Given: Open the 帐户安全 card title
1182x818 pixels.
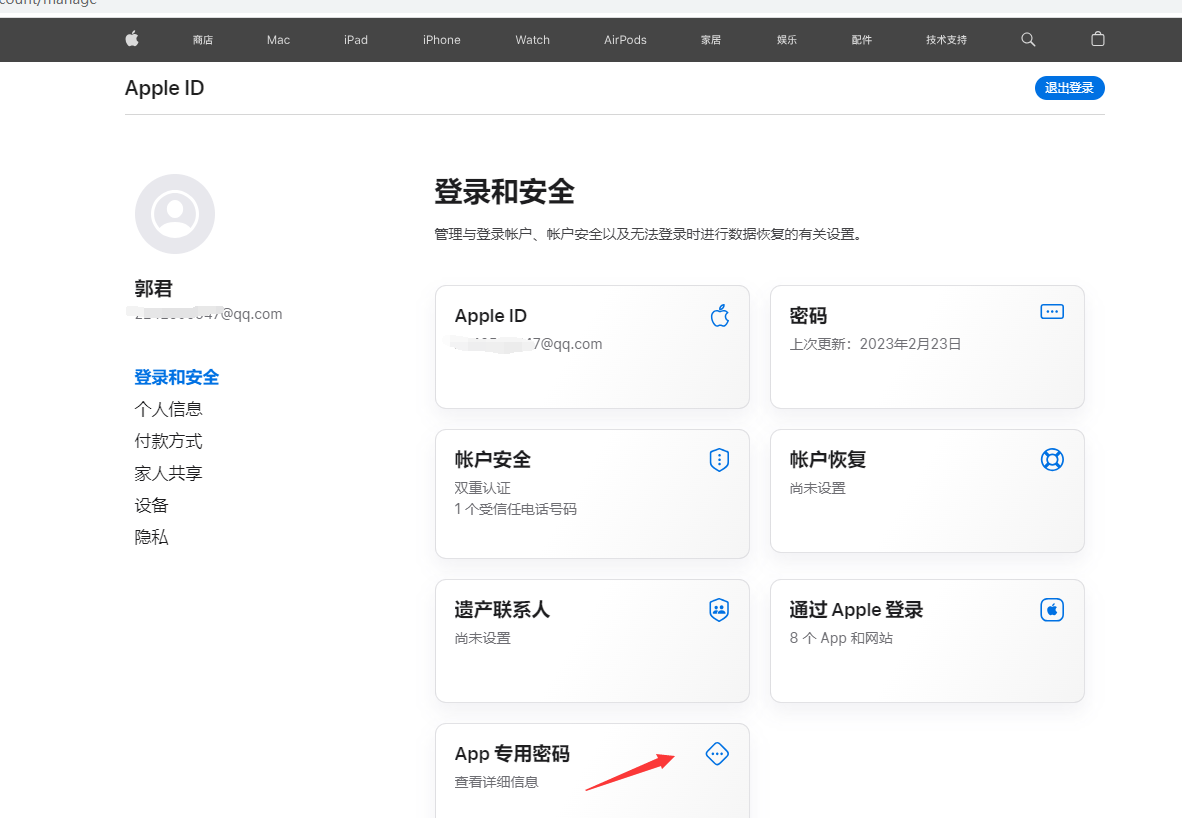Looking at the screenshot, I should click(492, 459).
